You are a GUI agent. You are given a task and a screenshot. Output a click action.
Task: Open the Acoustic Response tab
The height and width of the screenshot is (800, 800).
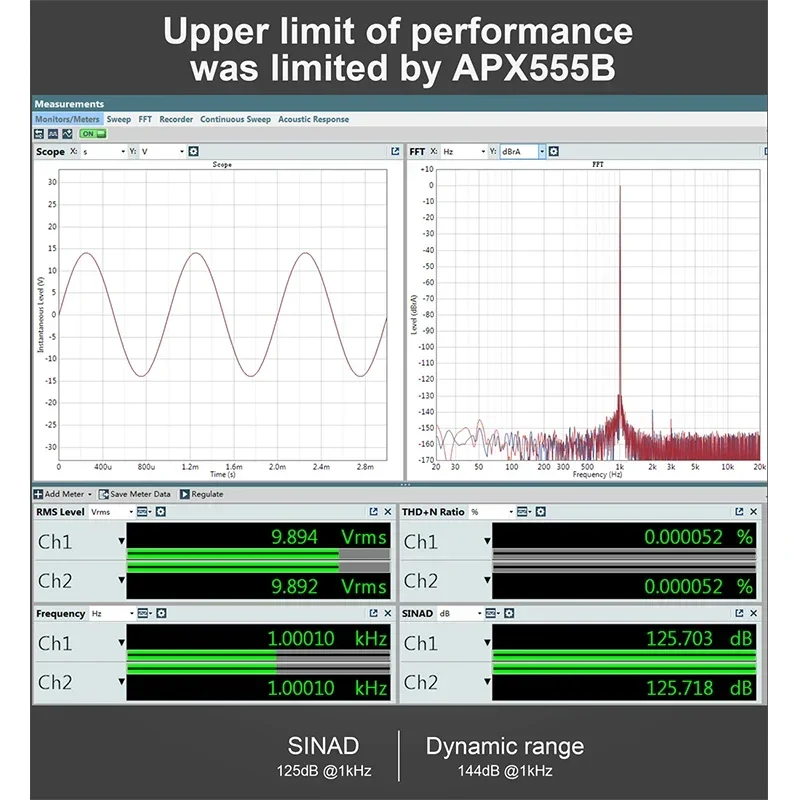pos(315,118)
